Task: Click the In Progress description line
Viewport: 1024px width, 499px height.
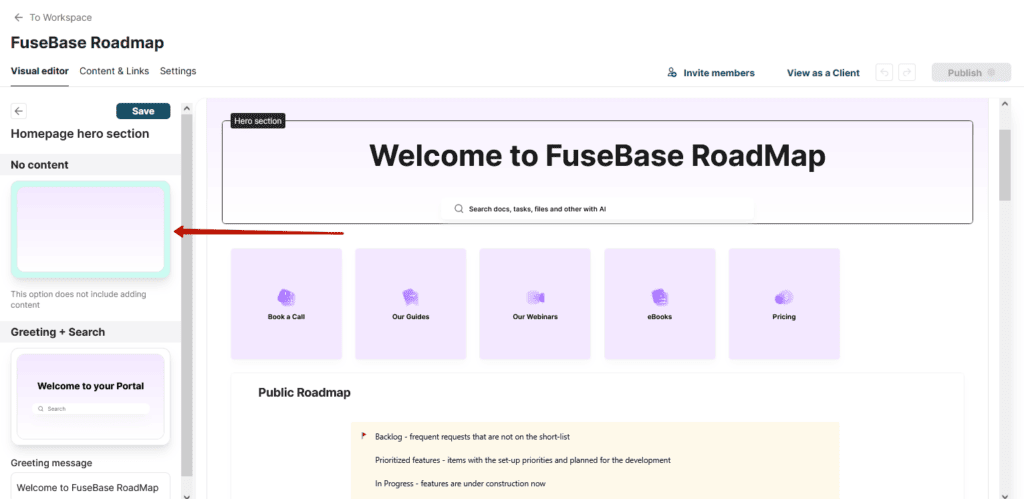Action: (x=460, y=484)
